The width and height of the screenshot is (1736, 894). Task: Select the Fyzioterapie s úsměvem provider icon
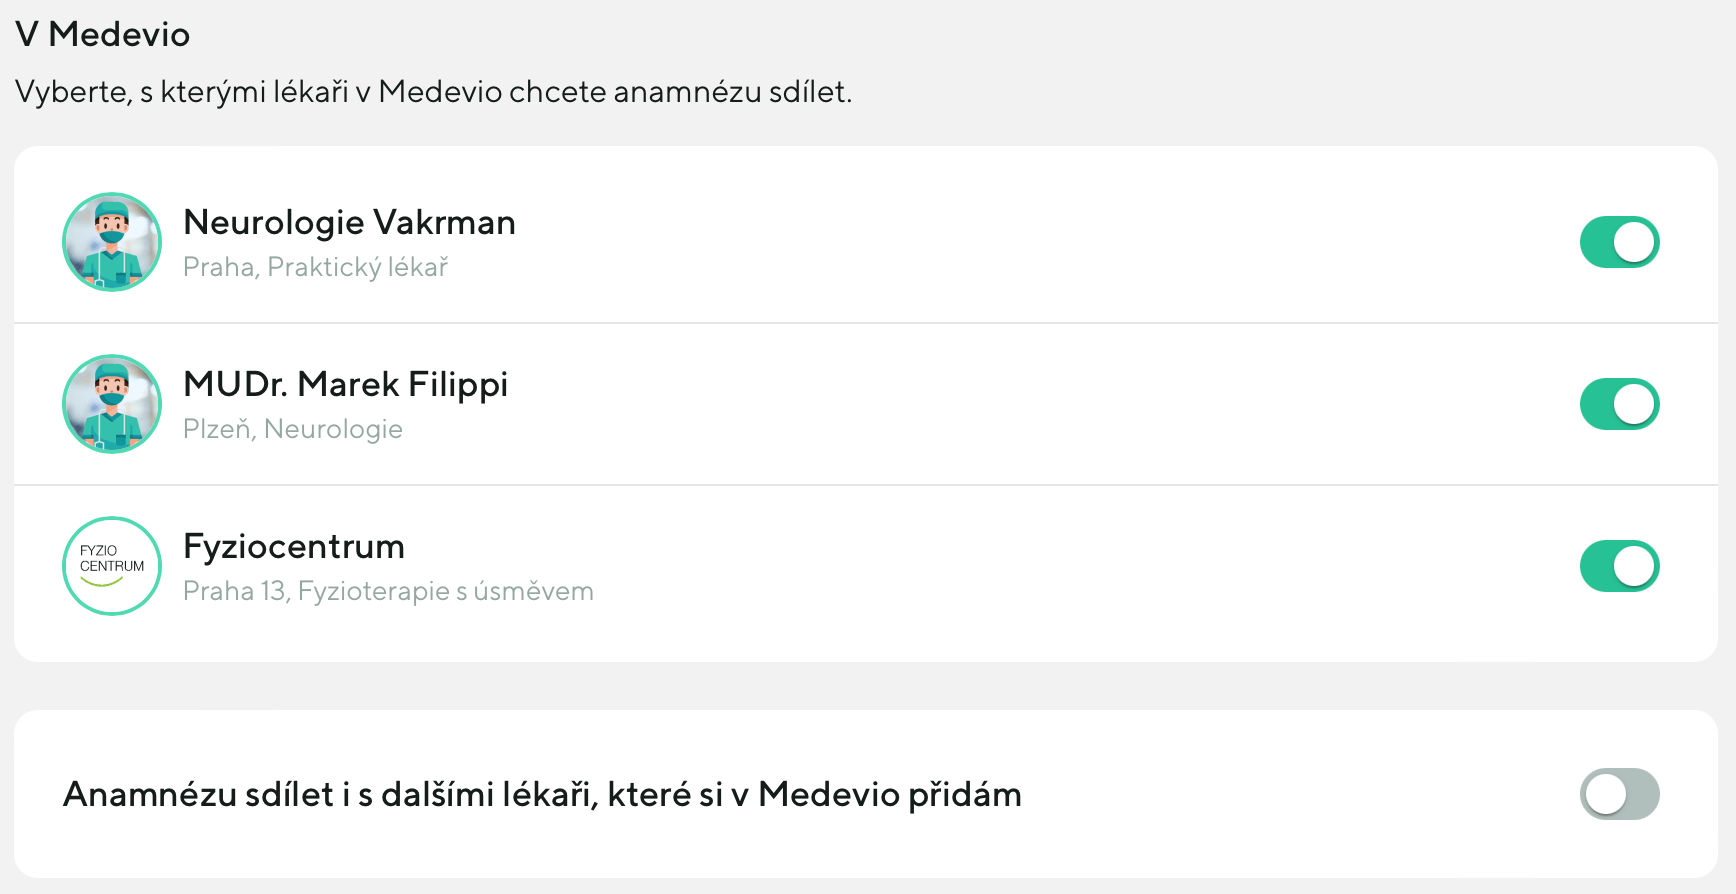click(x=112, y=566)
